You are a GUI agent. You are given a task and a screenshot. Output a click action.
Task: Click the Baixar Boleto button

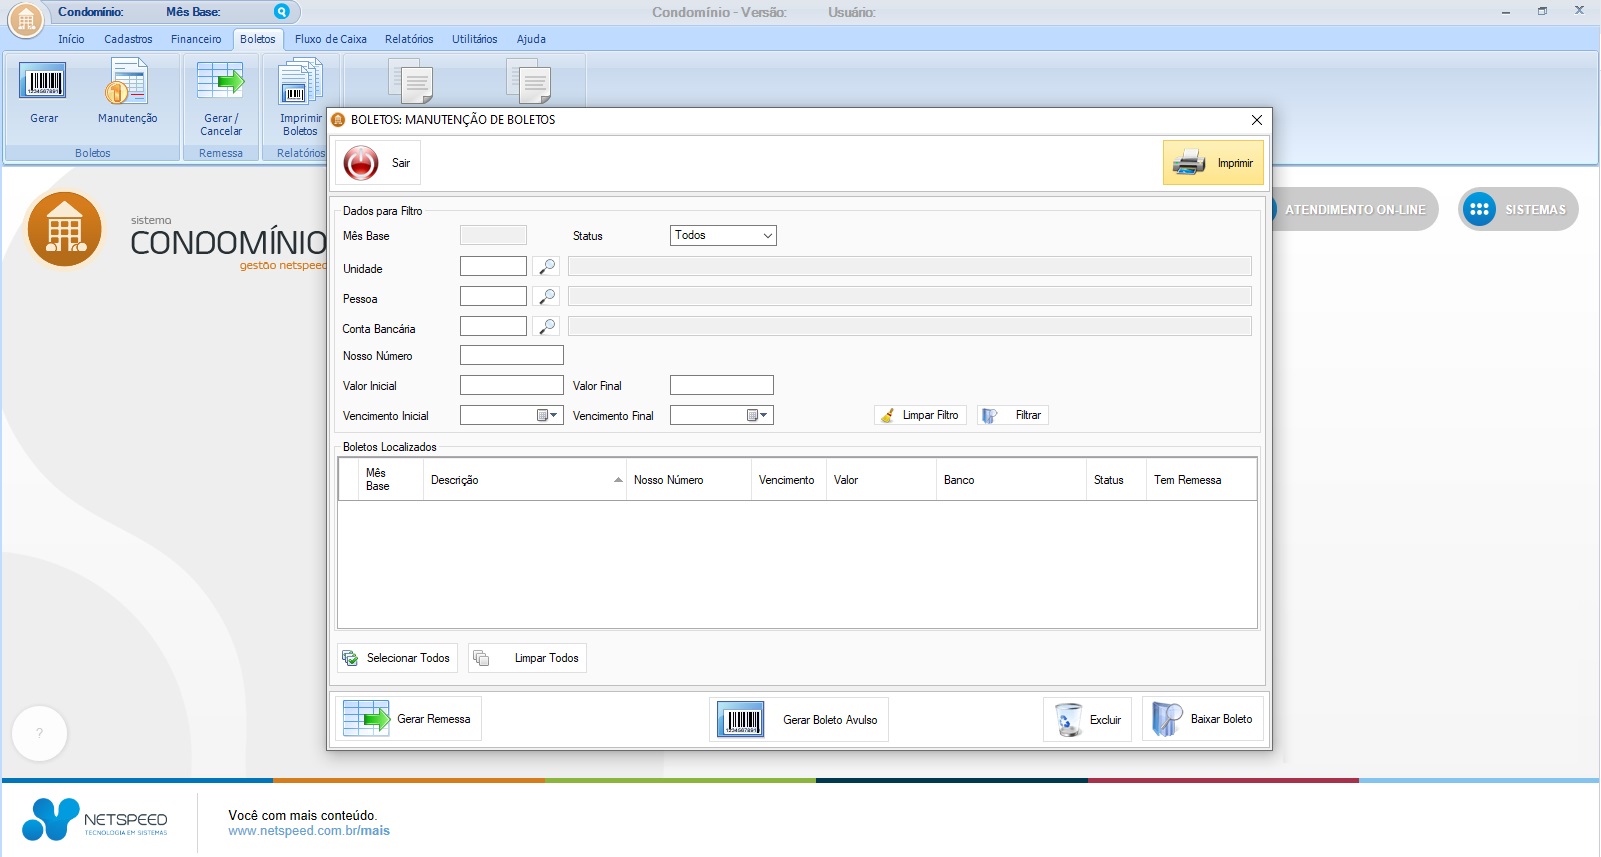1203,719
